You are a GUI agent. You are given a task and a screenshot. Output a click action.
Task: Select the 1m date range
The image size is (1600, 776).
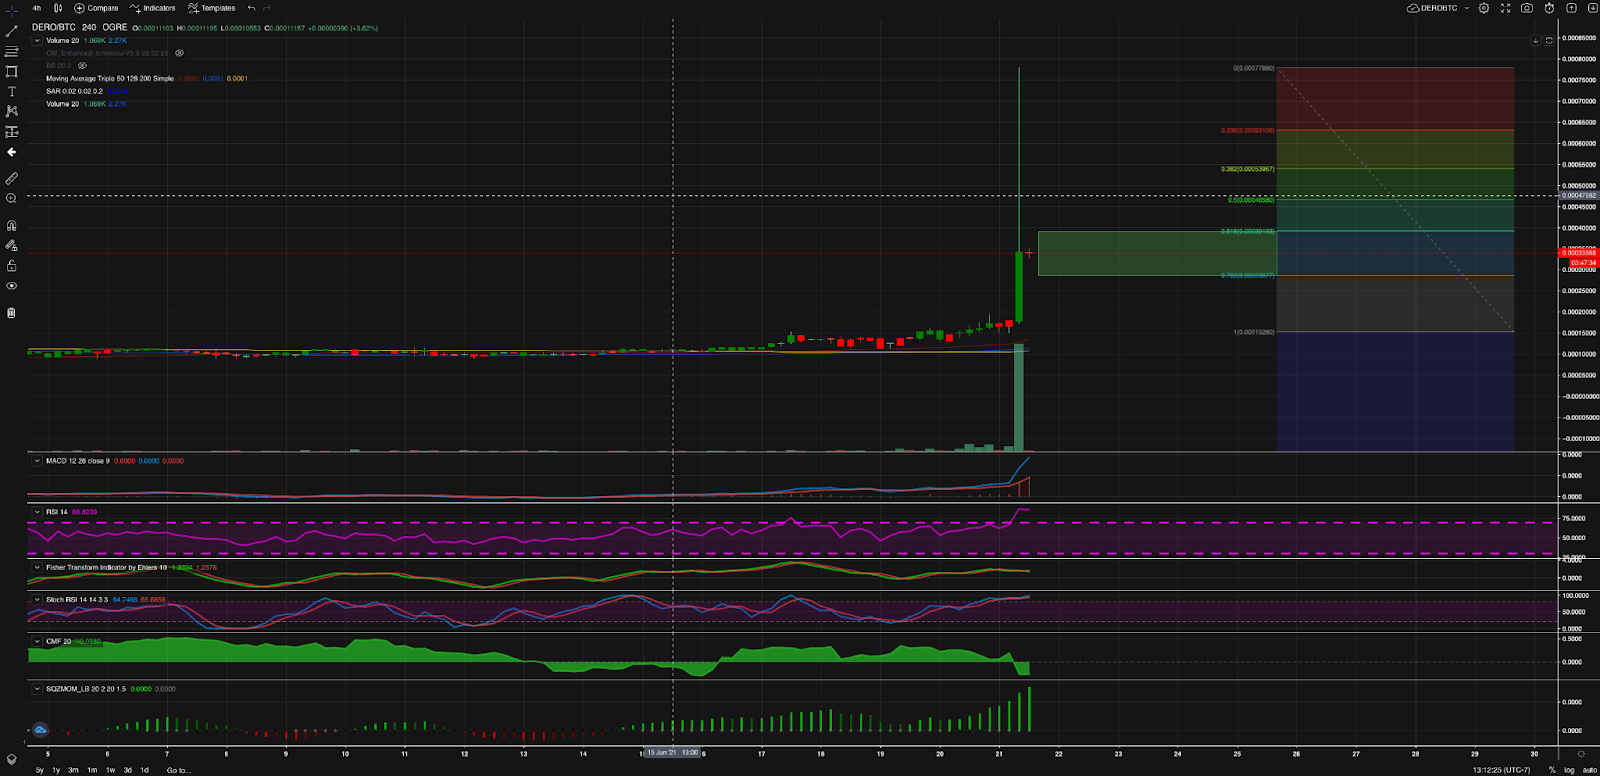(x=92, y=770)
